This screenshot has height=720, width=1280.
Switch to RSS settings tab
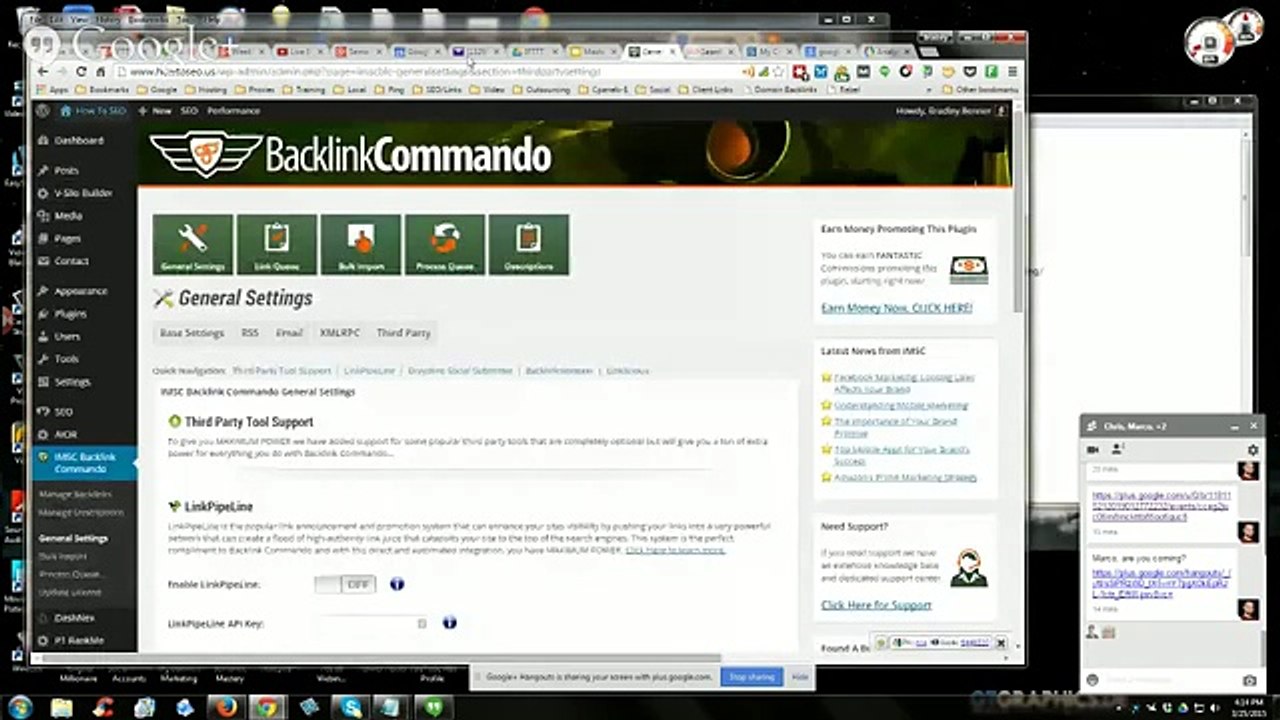[249, 333]
